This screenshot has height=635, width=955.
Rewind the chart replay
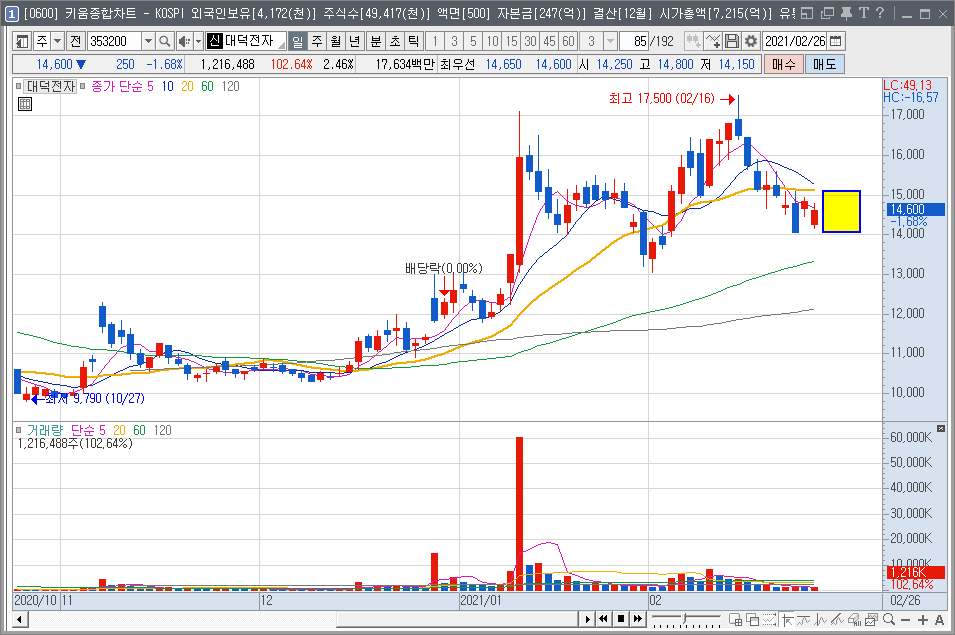[x=603, y=619]
